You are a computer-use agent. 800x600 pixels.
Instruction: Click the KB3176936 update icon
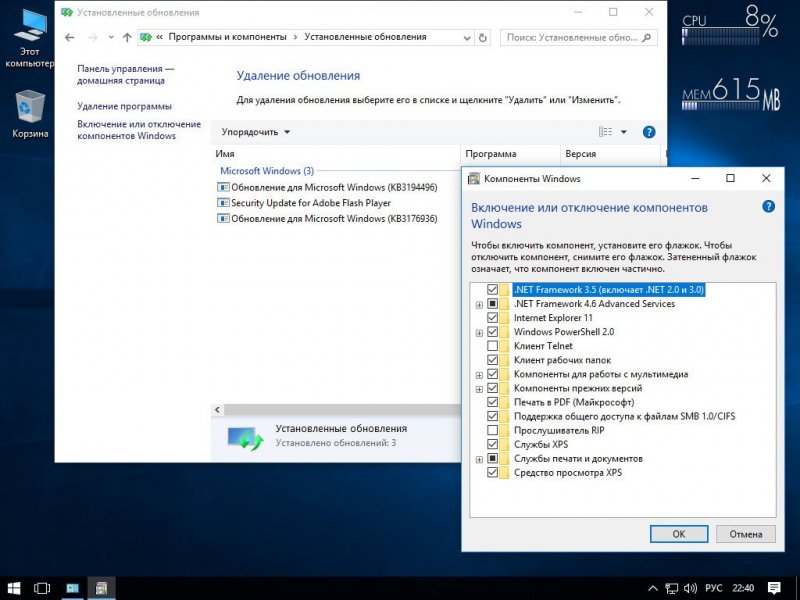click(x=223, y=219)
